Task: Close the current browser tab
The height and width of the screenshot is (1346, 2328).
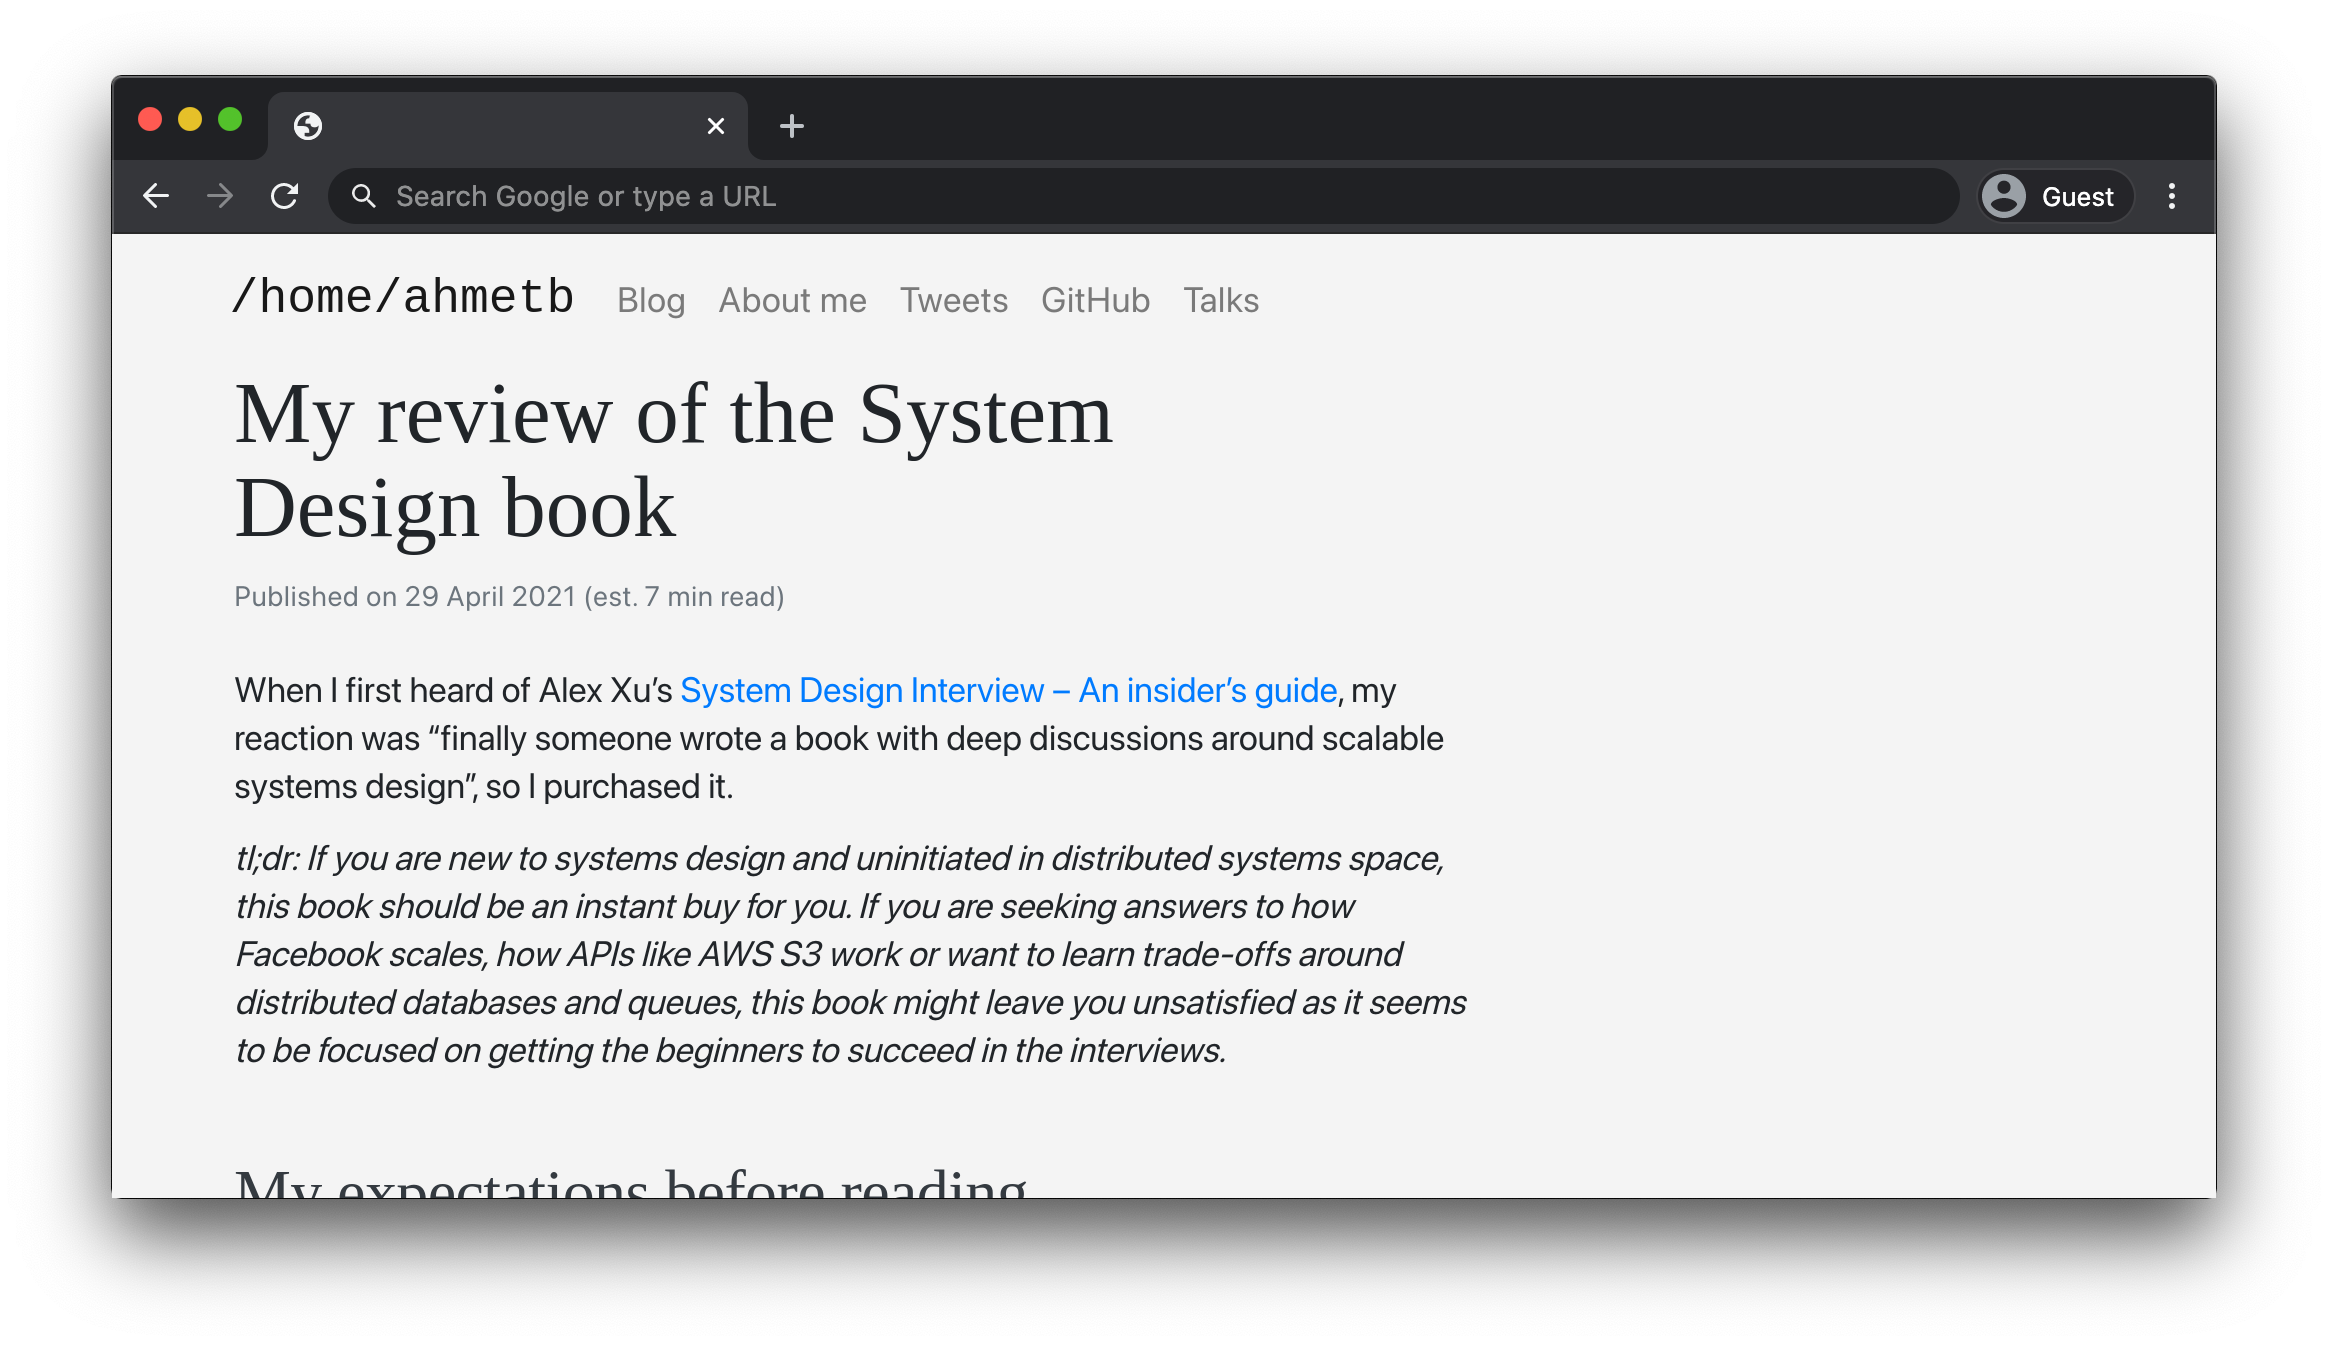Action: pyautogui.click(x=715, y=126)
